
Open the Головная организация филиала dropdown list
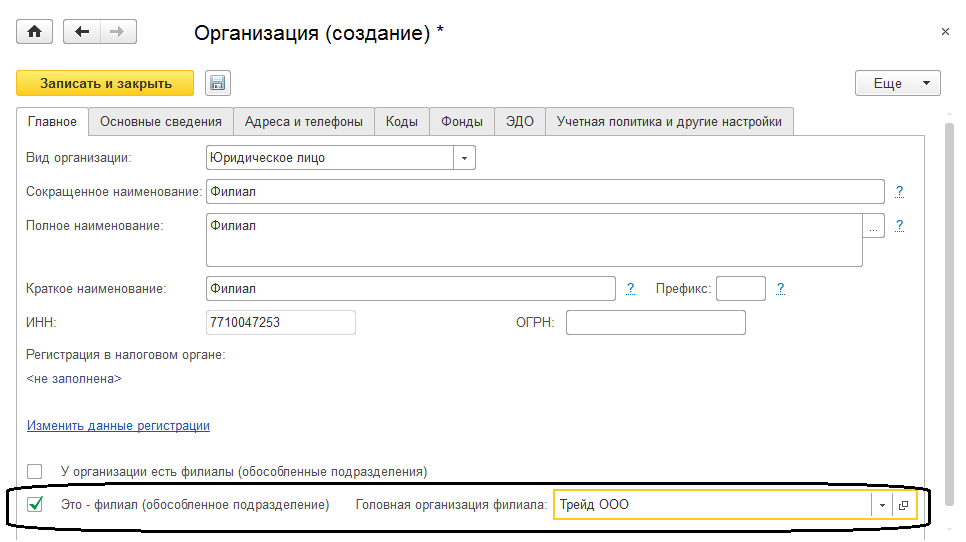point(881,506)
